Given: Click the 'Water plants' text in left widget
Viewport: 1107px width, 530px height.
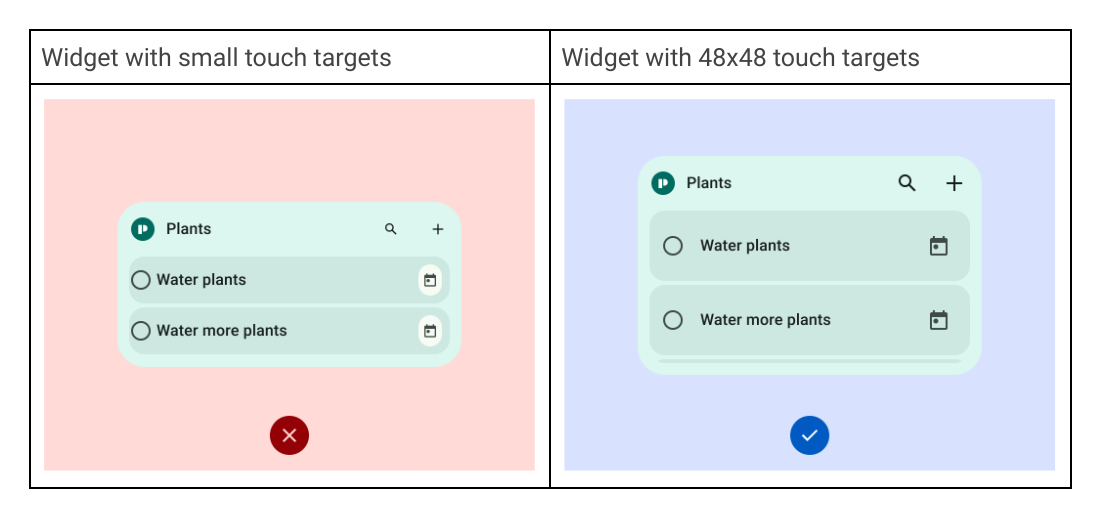Looking at the screenshot, I should point(201,280).
